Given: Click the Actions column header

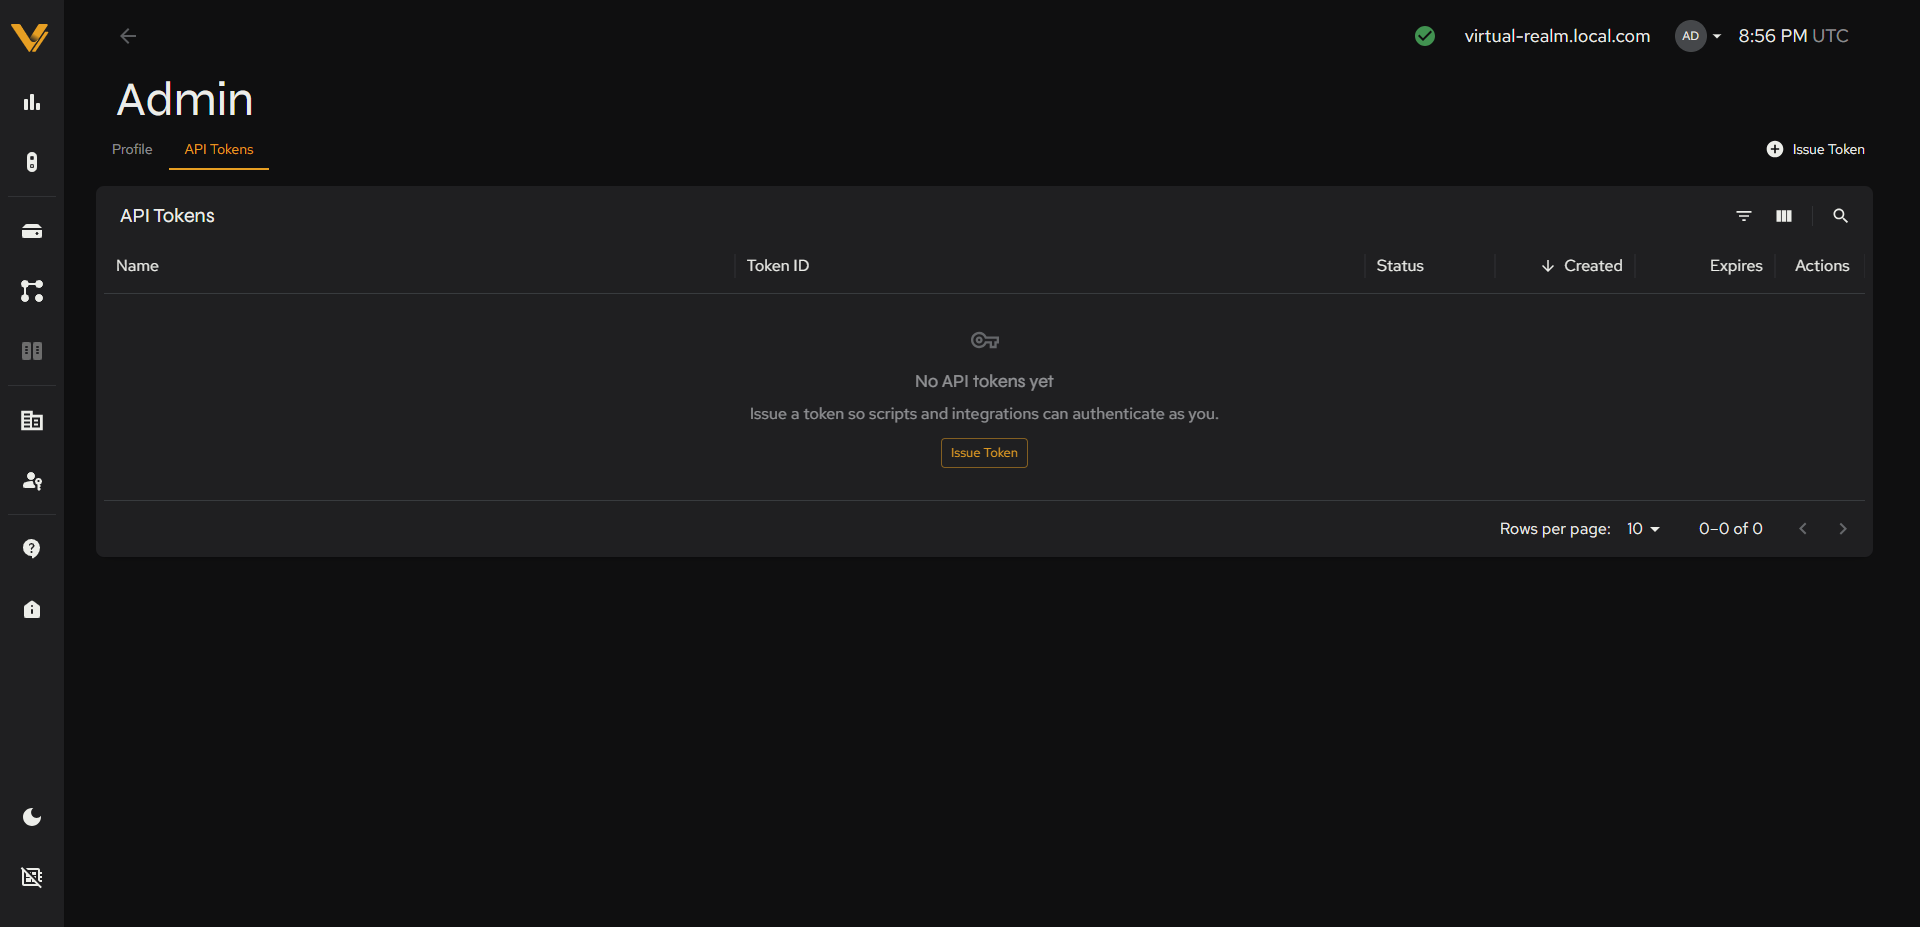Looking at the screenshot, I should click(x=1822, y=266).
